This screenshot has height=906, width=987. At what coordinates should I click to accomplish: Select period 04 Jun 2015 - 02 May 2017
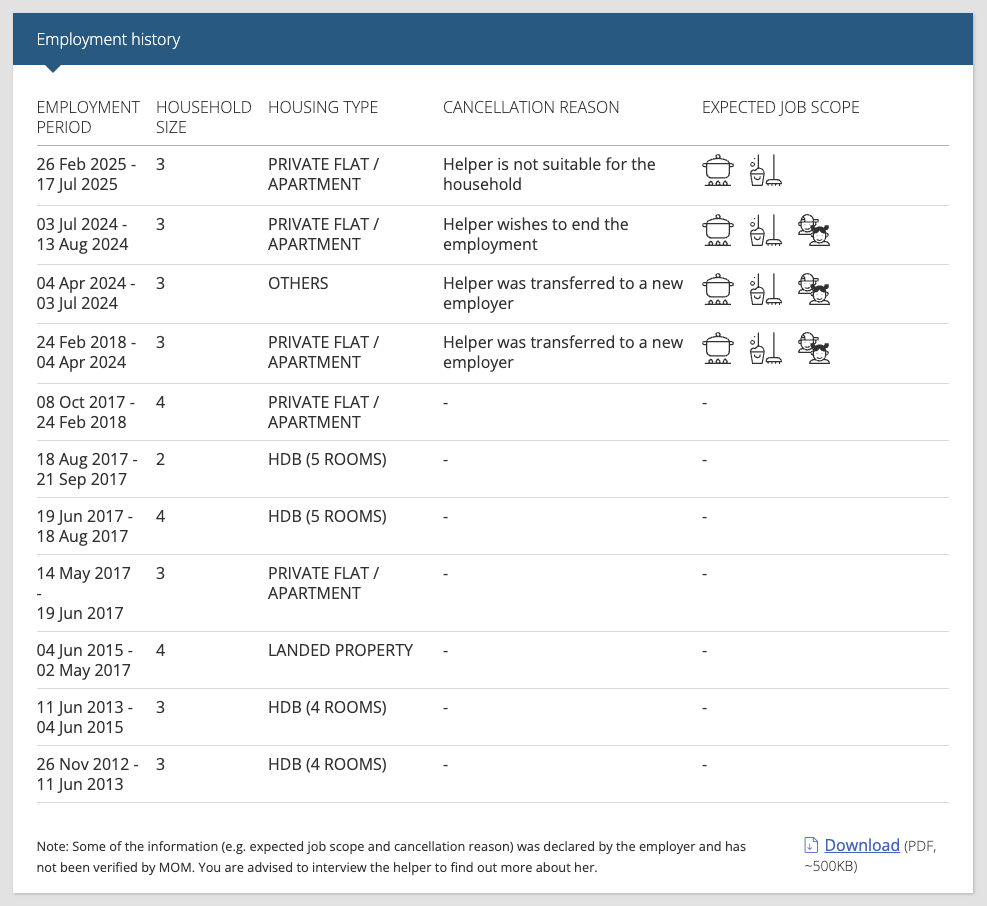[x=84, y=660]
